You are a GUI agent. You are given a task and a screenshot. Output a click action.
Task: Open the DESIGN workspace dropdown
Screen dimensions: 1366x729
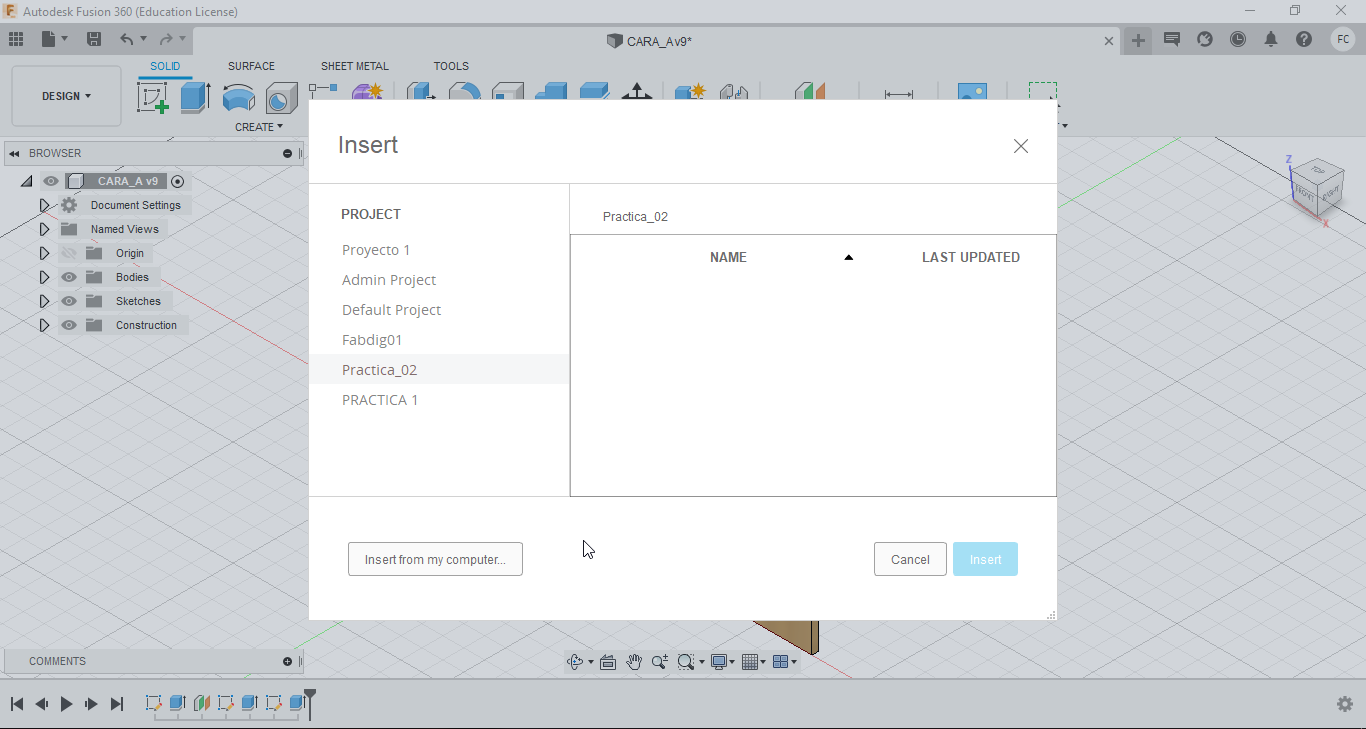coord(66,96)
